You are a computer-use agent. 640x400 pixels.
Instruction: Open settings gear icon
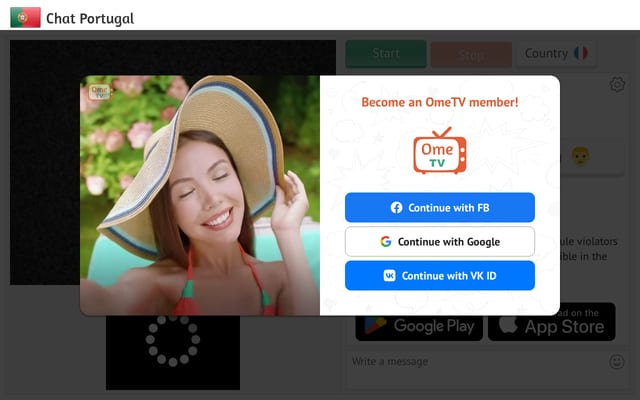tap(617, 84)
